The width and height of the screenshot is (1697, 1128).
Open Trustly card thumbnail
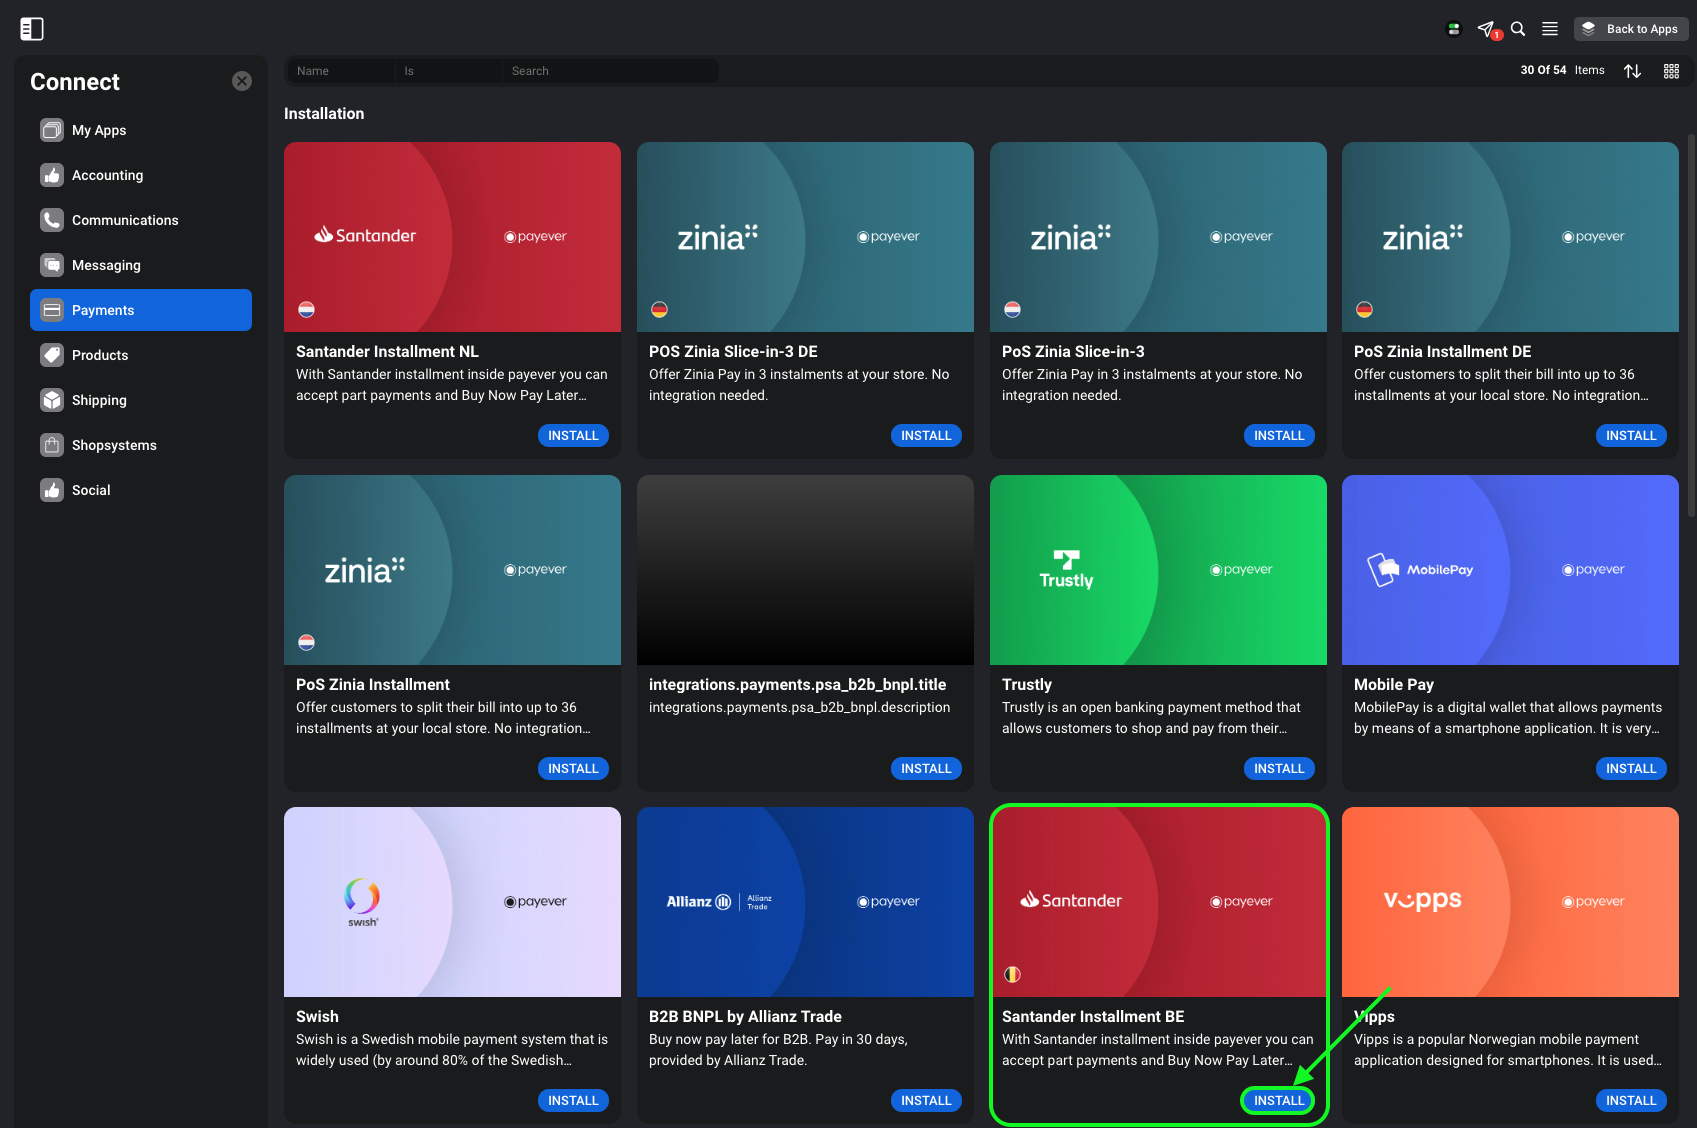[1158, 570]
